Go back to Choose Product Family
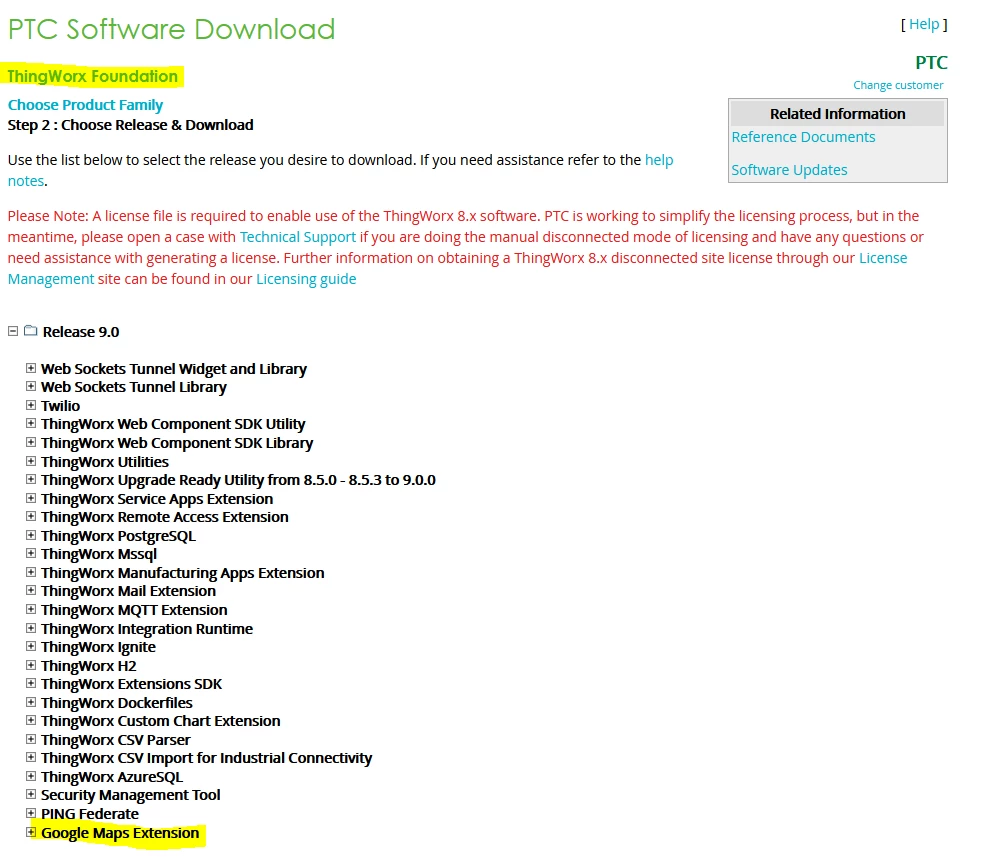This screenshot has width=995, height=857. tap(85, 105)
